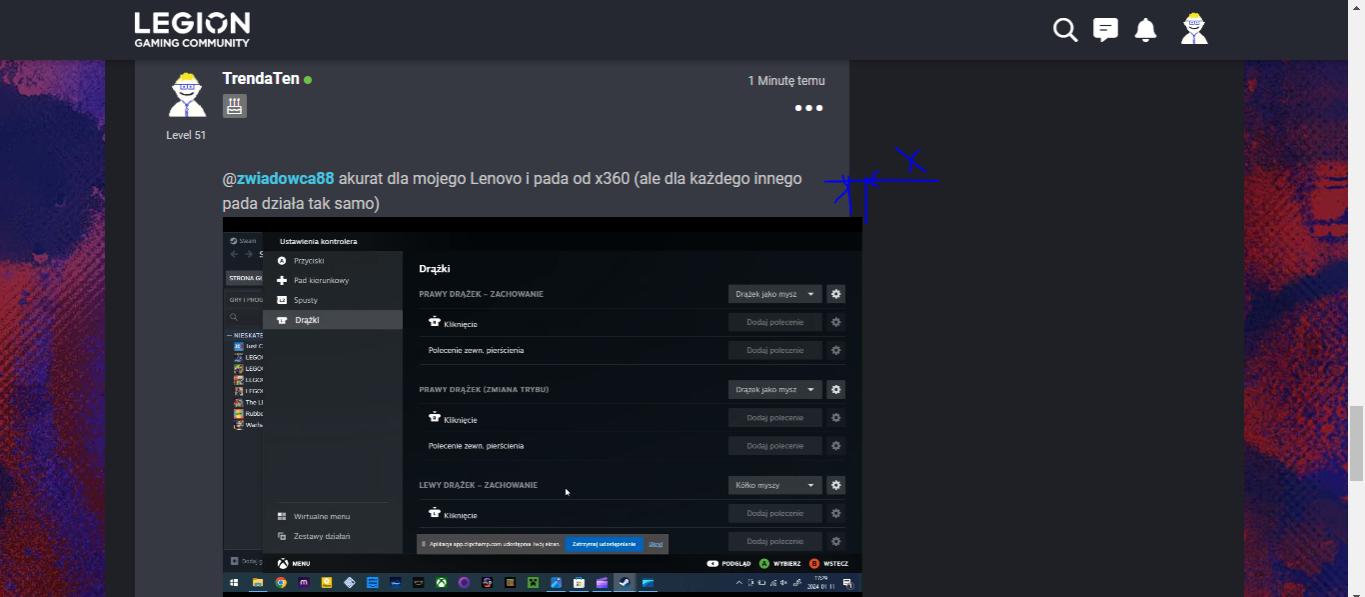The image size is (1365, 597).
Task: Launch Minecraft from the taskbar
Action: tap(532, 581)
